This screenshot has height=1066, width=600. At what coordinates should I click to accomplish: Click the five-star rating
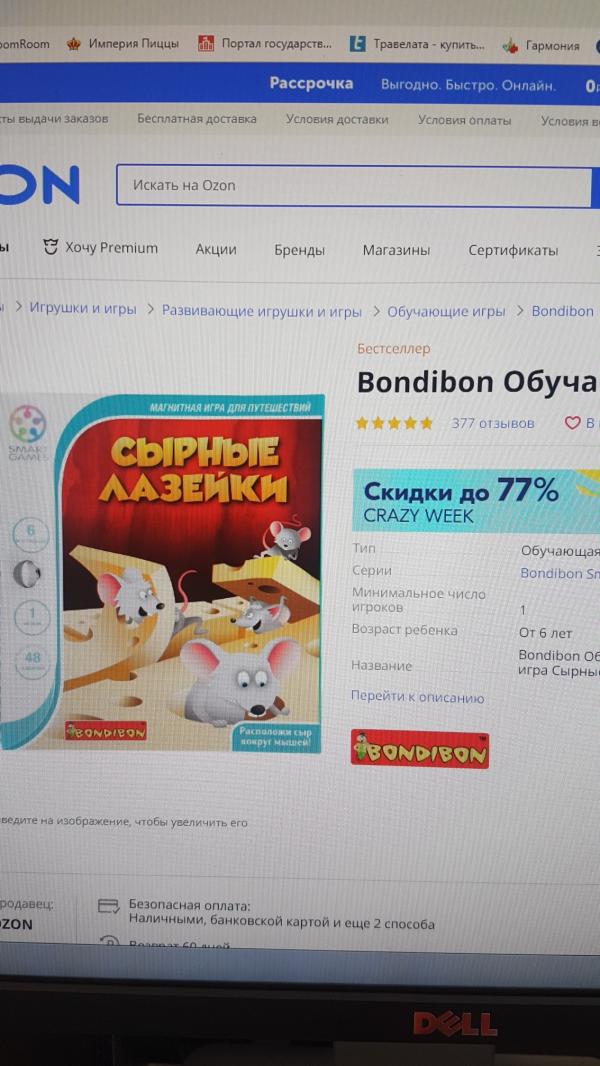[x=394, y=423]
